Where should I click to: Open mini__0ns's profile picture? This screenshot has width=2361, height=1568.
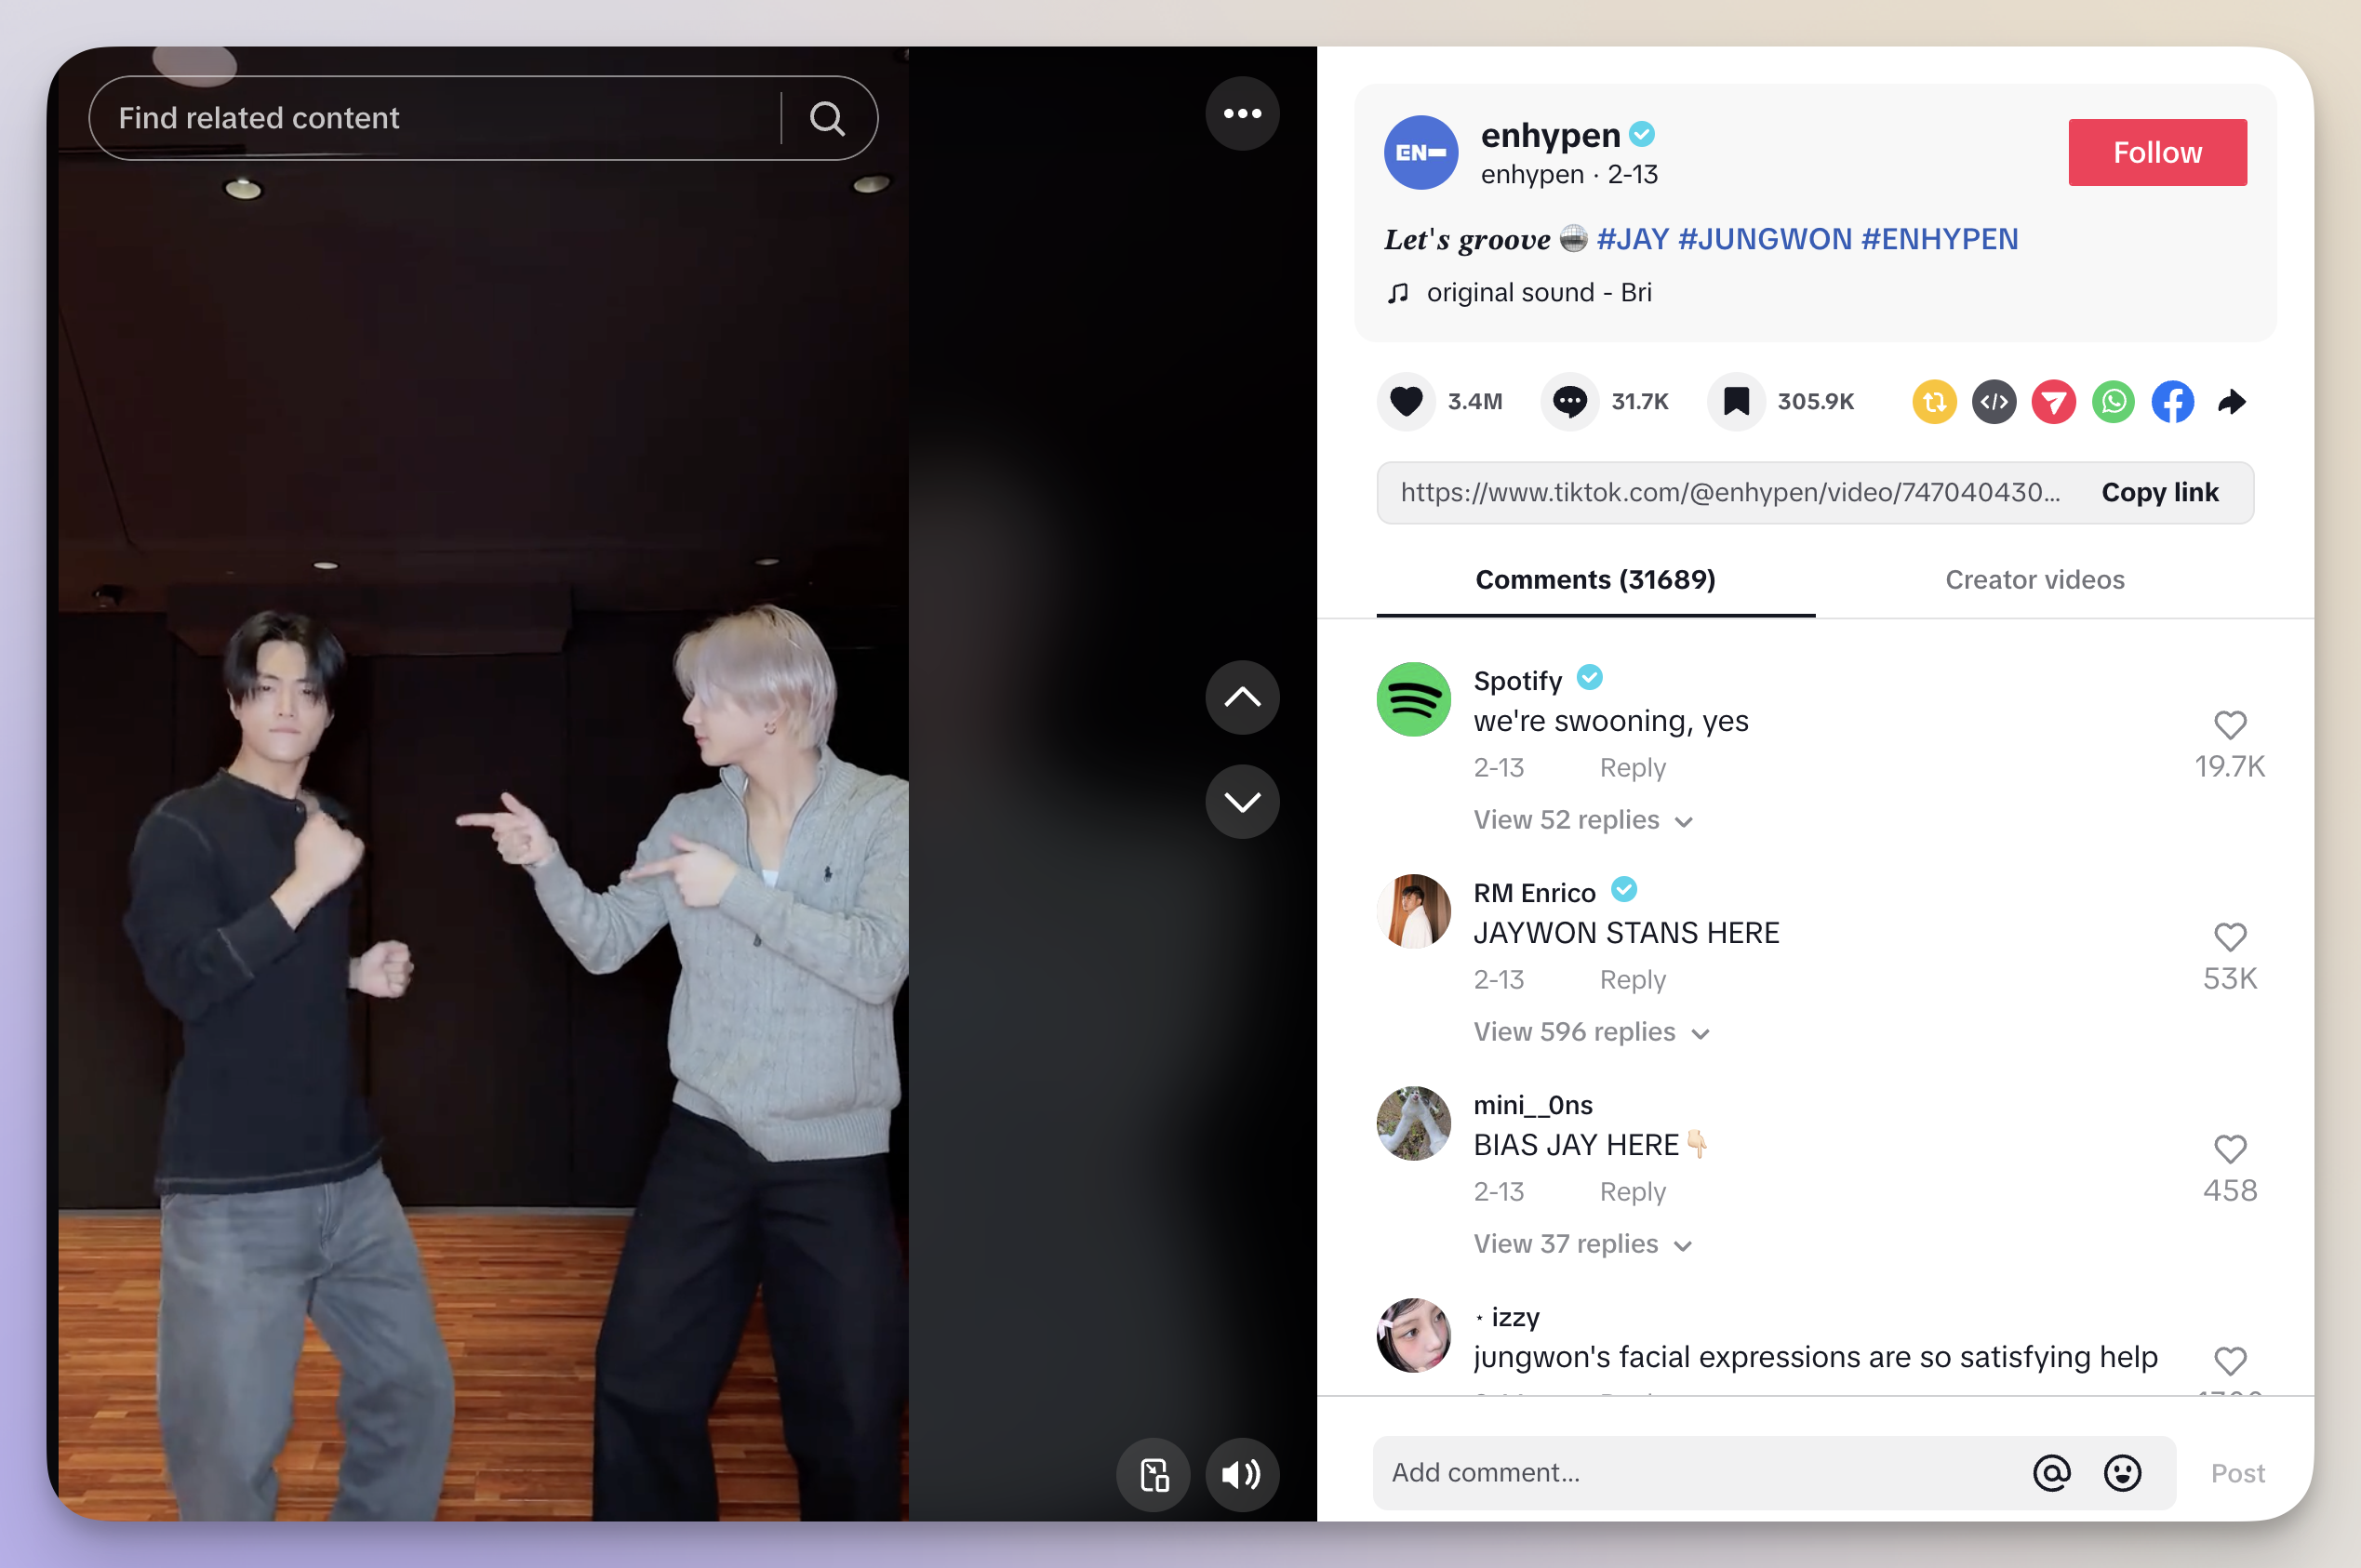coord(1413,1123)
